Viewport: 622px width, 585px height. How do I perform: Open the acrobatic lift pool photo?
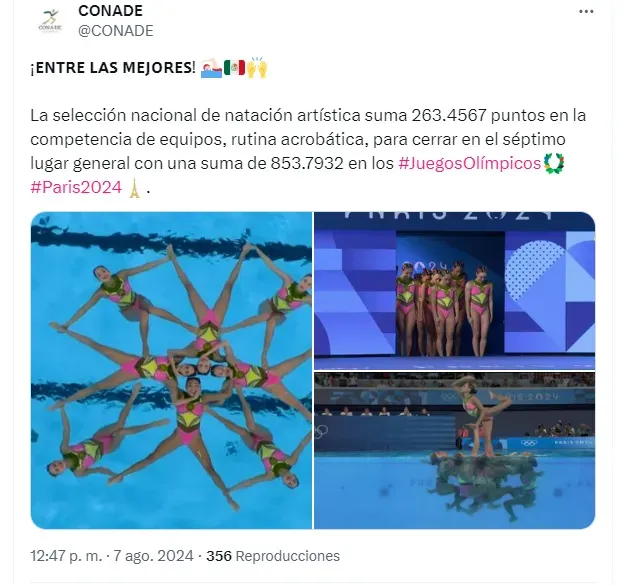455,451
